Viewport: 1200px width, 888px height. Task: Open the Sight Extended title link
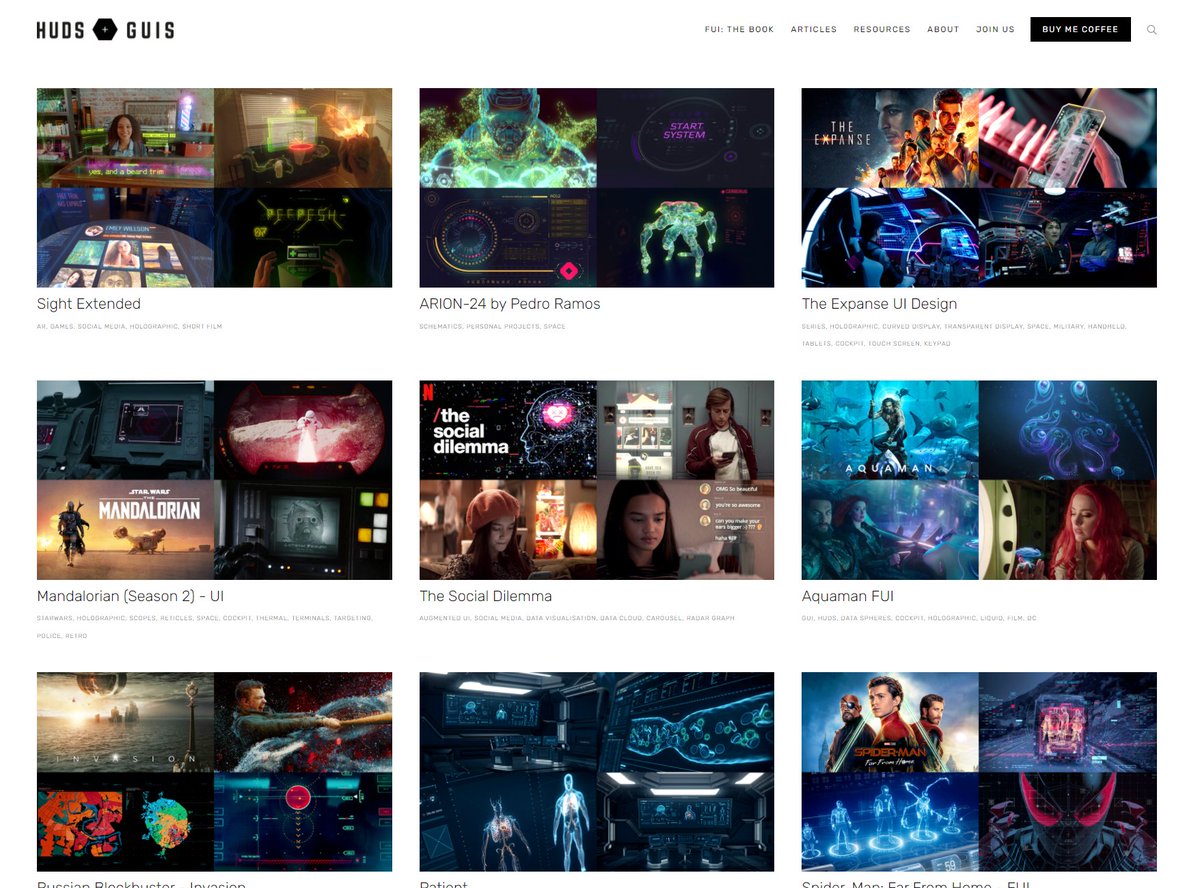pos(89,304)
